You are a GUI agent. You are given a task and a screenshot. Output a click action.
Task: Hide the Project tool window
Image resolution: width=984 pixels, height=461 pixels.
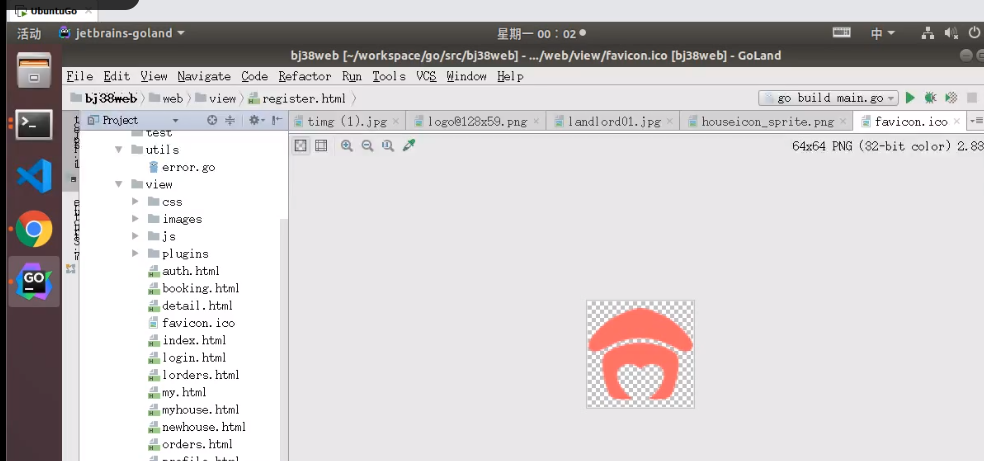[x=276, y=120]
